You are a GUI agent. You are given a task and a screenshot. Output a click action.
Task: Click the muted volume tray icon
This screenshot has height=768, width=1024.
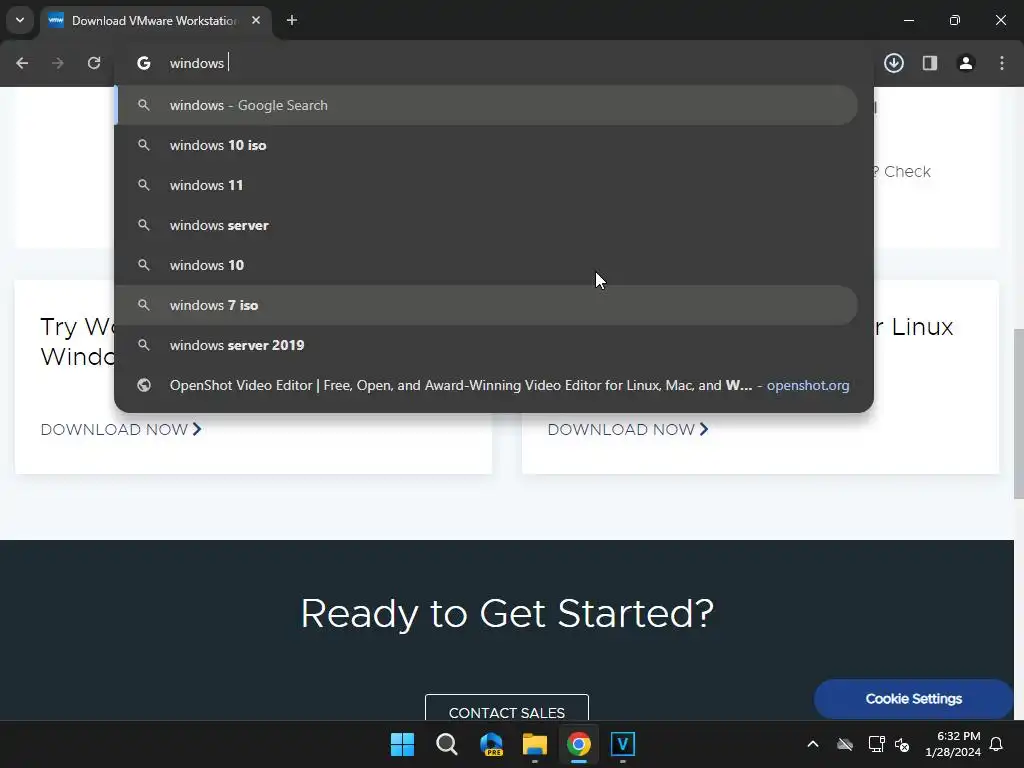(903, 744)
